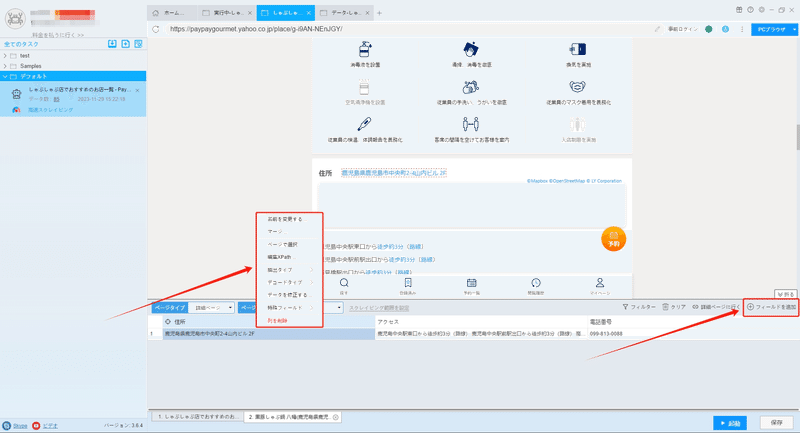Open the vertical three-dot menu in address bar

pos(742,29)
